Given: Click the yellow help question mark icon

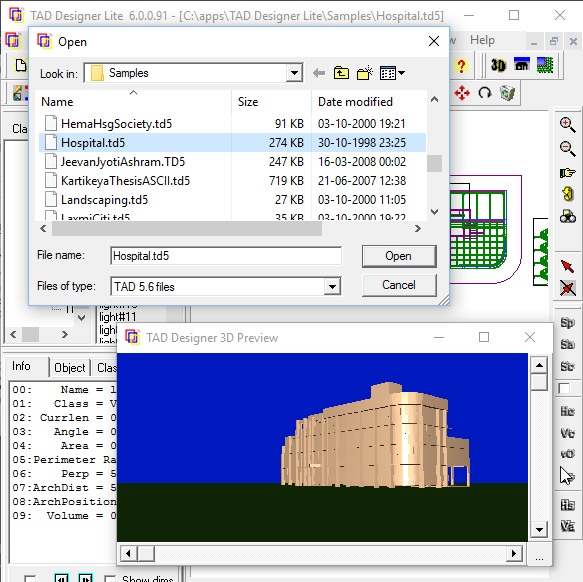Looking at the screenshot, I should pyautogui.click(x=461, y=66).
